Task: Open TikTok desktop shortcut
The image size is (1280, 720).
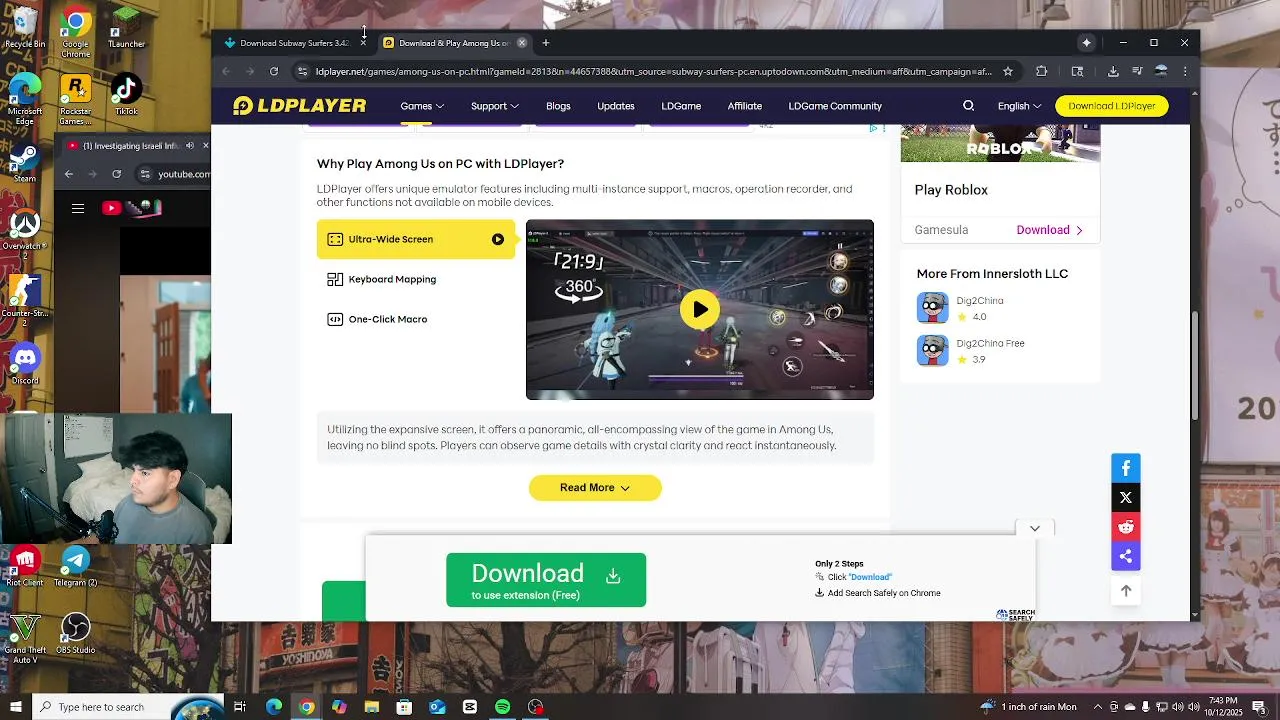Action: (126, 95)
